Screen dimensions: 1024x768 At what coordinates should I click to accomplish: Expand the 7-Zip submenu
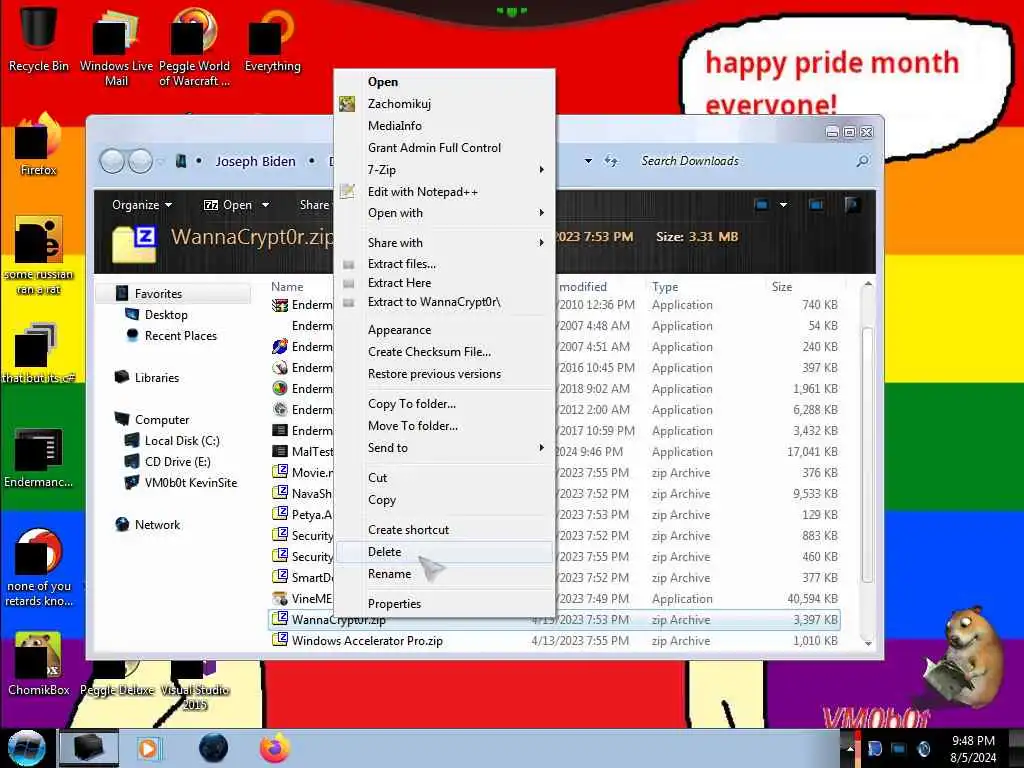point(444,170)
